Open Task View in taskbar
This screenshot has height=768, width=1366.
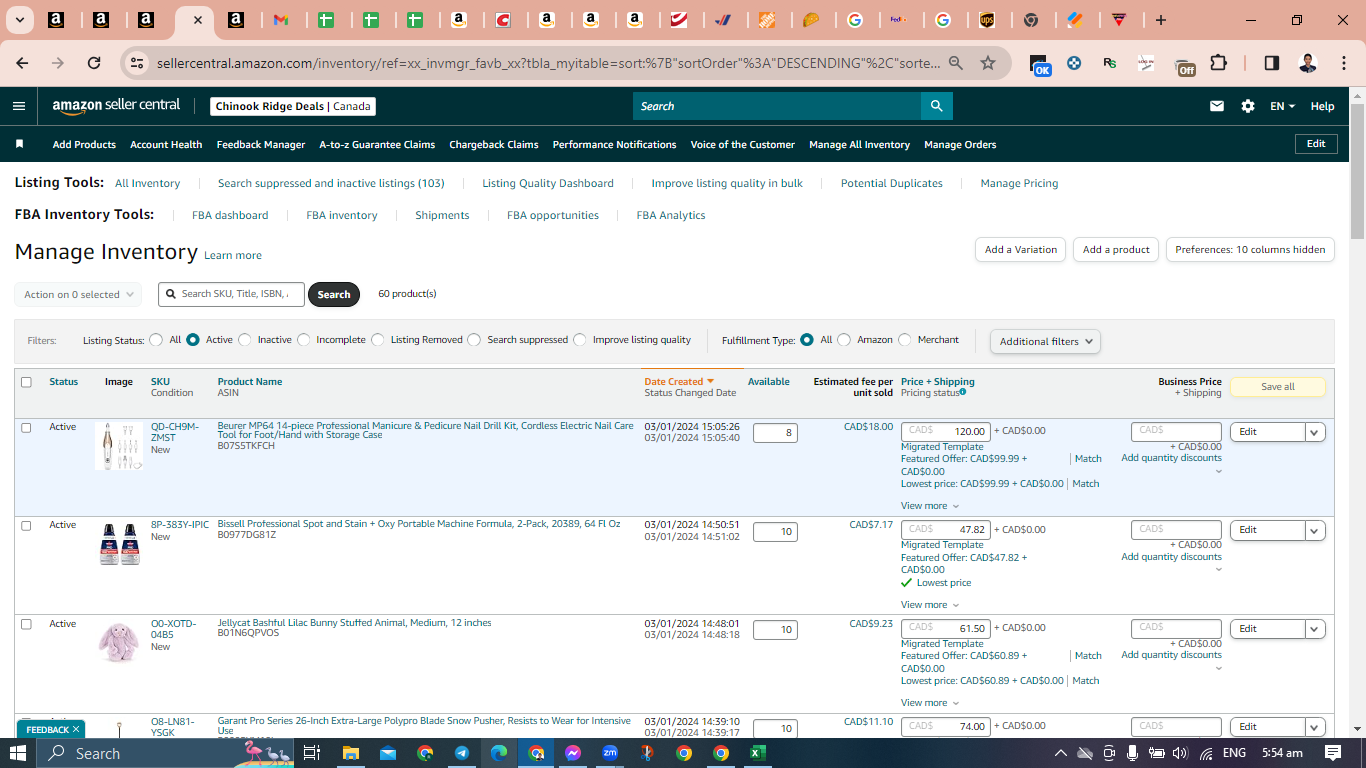[311, 753]
